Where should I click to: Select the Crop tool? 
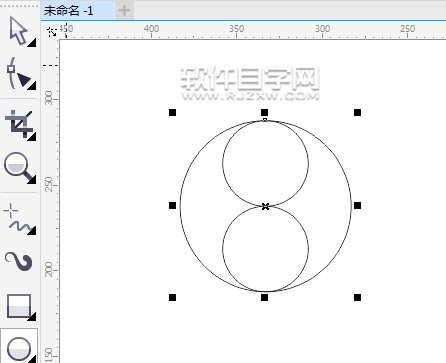pos(18,124)
